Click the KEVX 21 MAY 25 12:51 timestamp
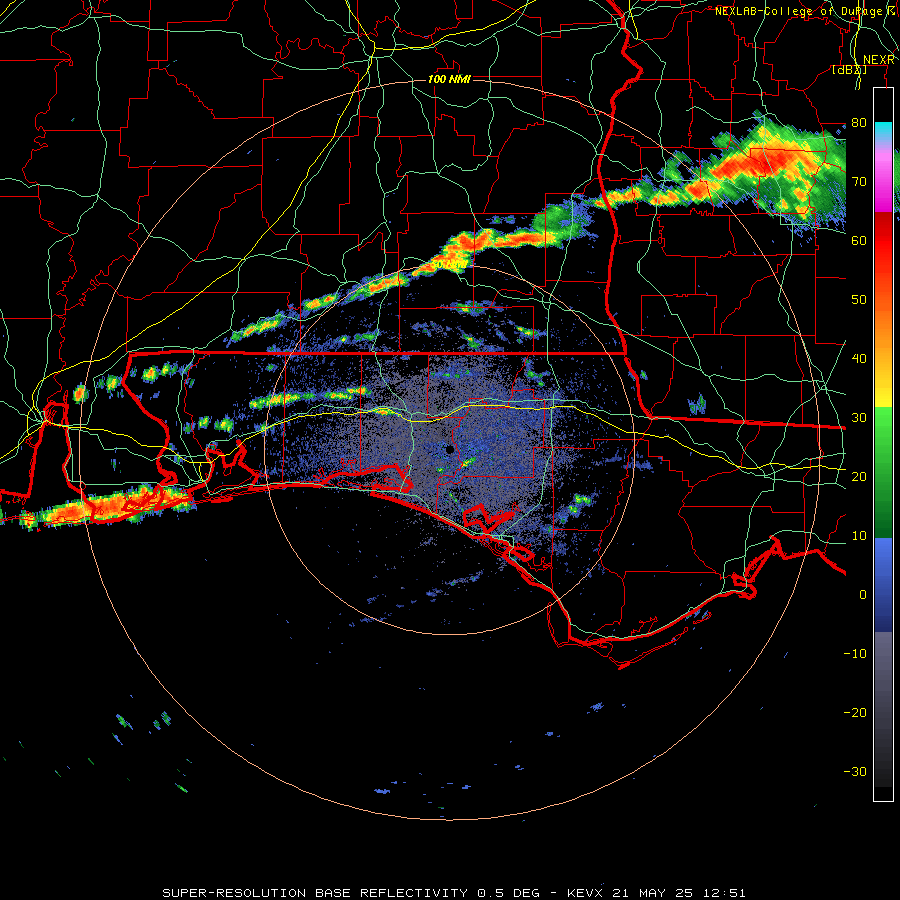 pos(657,893)
